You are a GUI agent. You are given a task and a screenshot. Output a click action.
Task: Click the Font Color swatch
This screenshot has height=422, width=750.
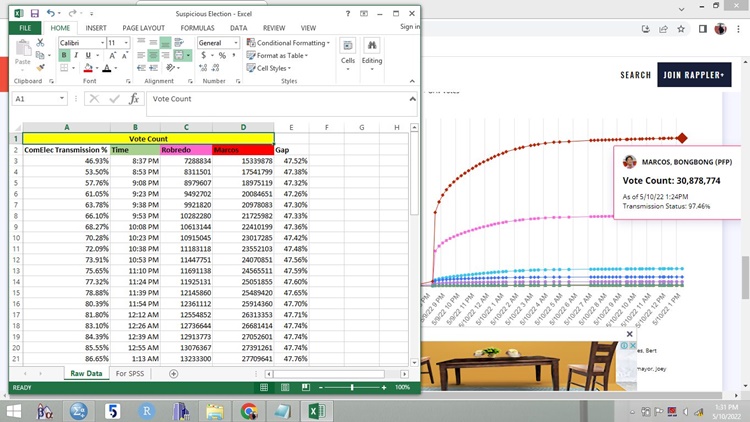(x=107, y=68)
